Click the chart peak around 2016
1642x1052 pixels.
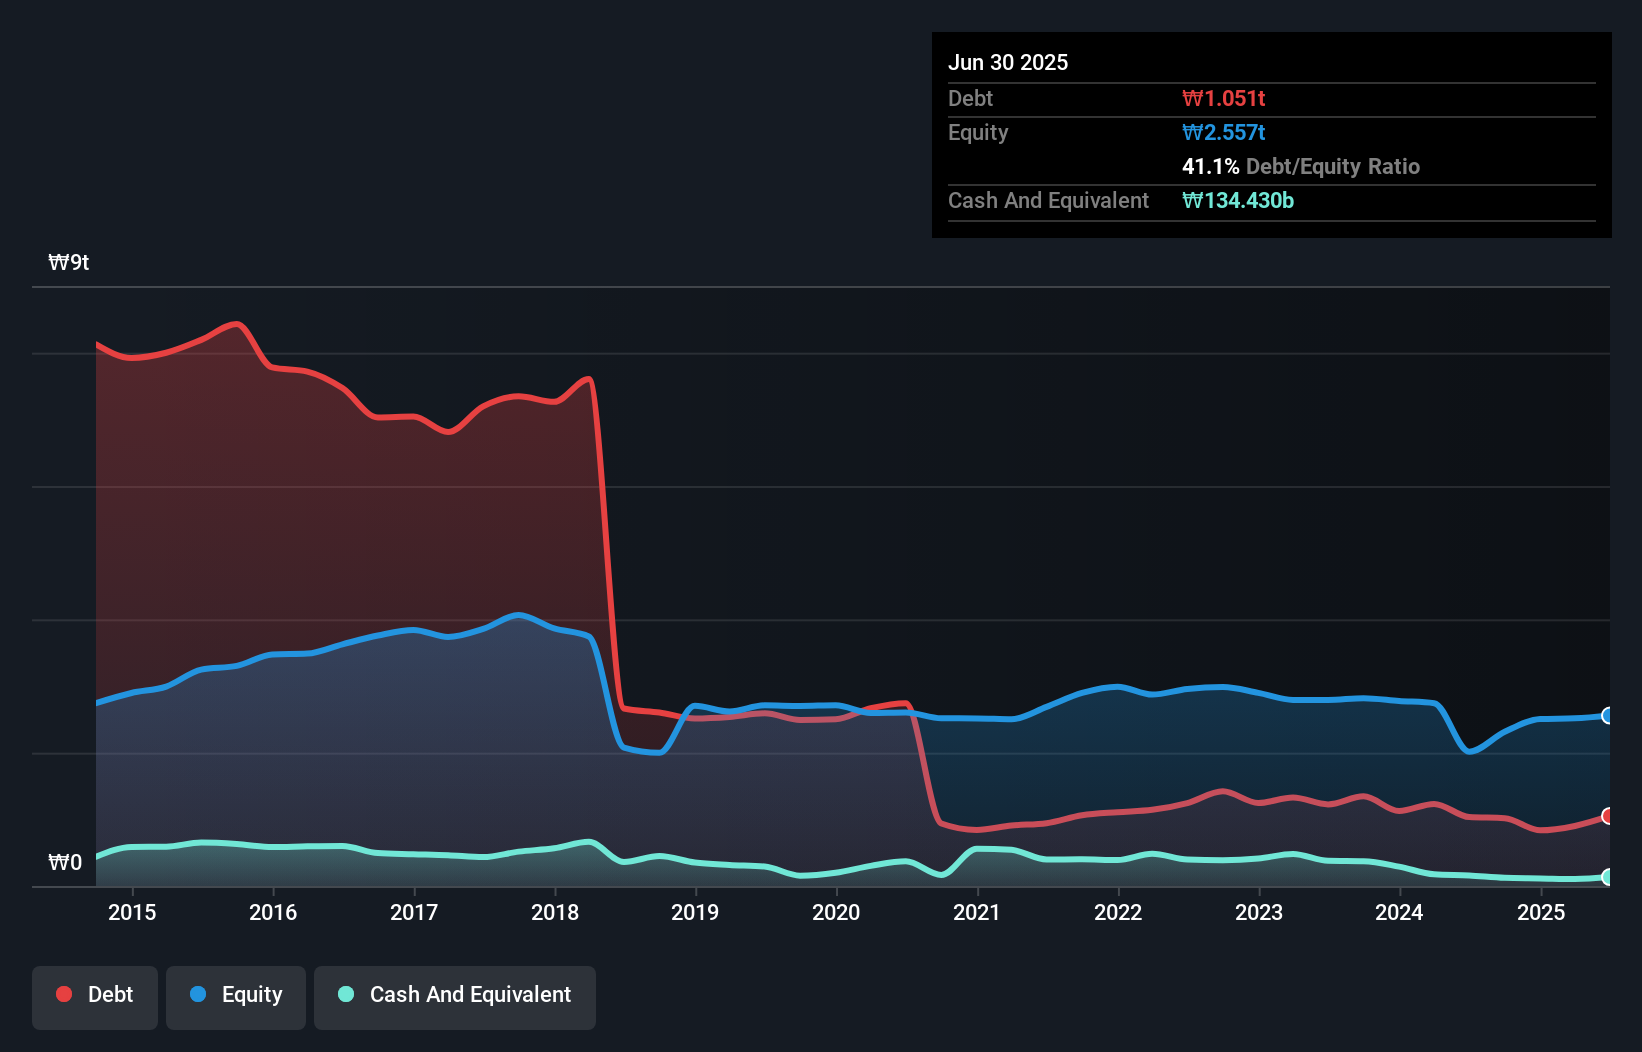coord(235,325)
